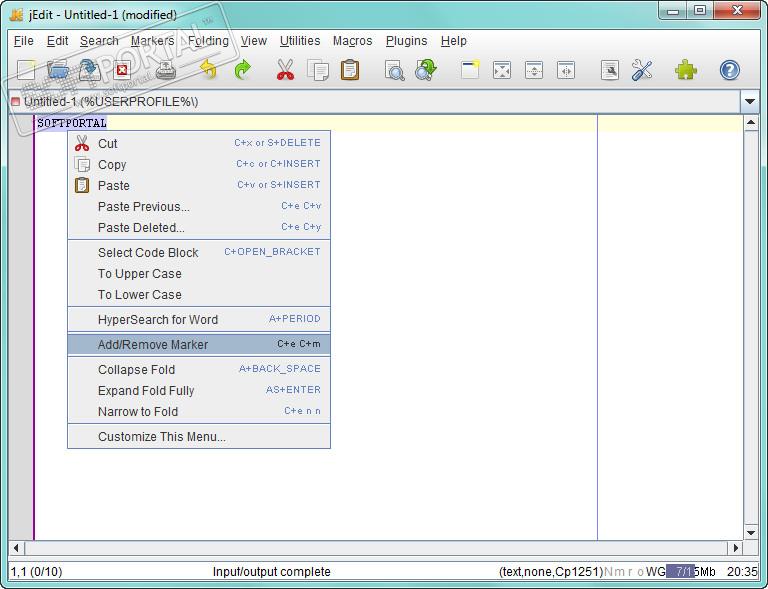Choose HyperSearch for Word entry

point(199,320)
